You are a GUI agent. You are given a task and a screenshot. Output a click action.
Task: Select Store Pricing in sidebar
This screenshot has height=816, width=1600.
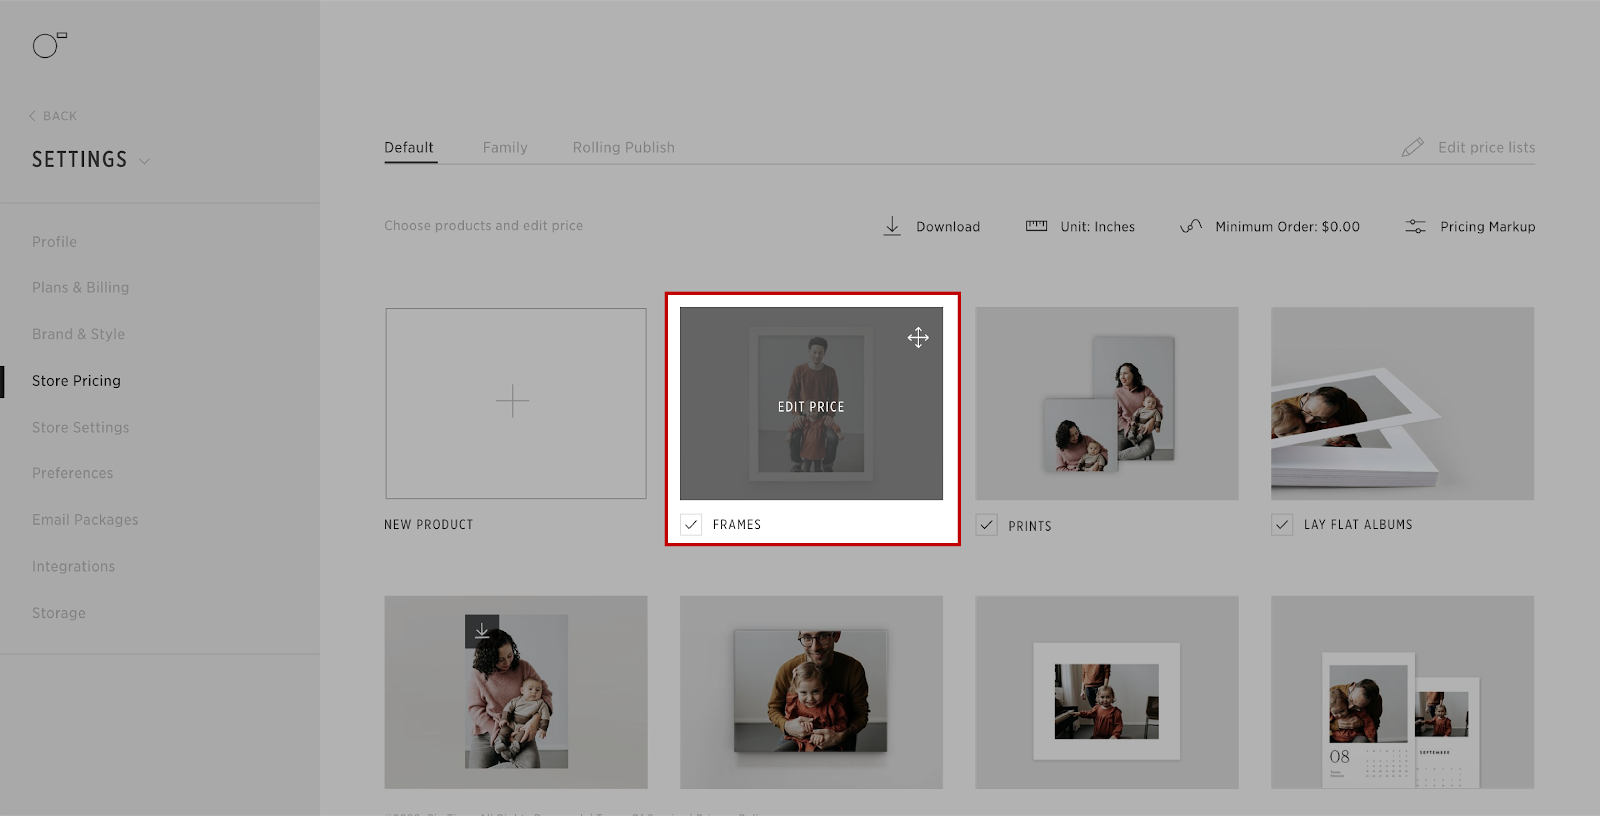(x=76, y=381)
